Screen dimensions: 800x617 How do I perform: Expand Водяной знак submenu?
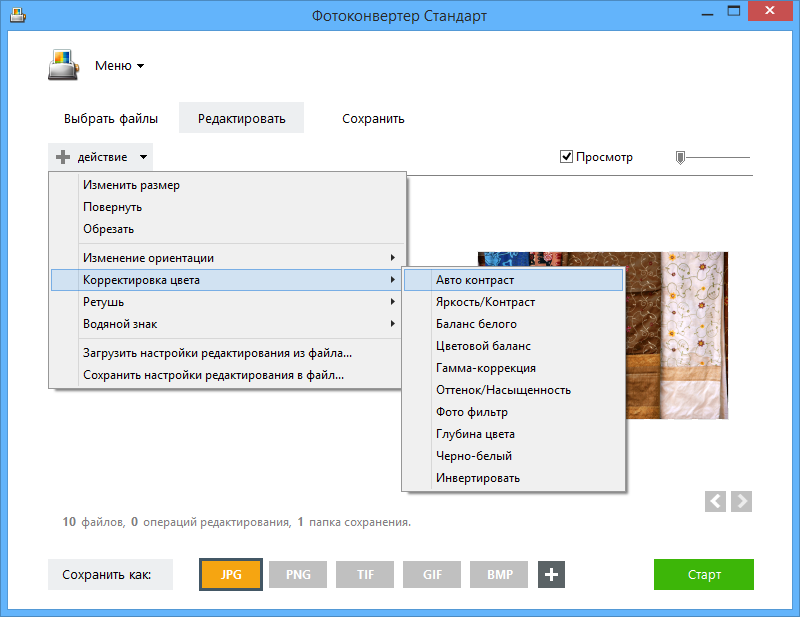pyautogui.click(x=228, y=324)
